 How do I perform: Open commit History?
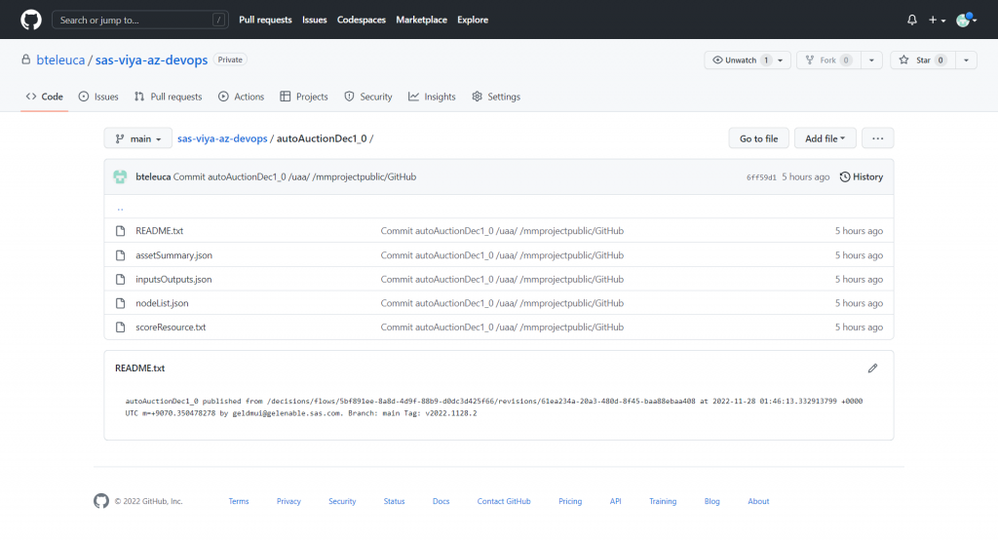(861, 177)
